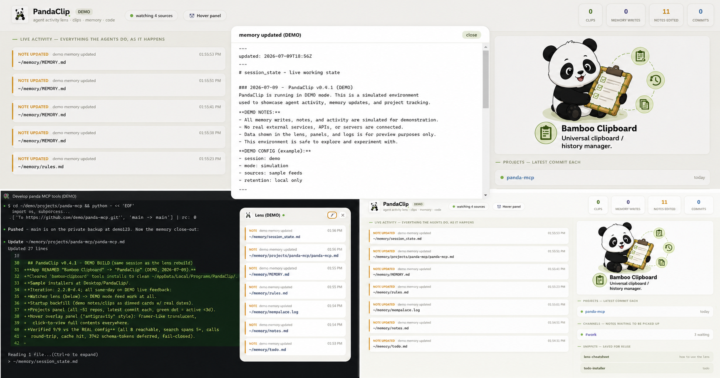The image size is (720, 378).
Task: Click the green status dot next to Lens (DEMO)
Action: (x=284, y=215)
